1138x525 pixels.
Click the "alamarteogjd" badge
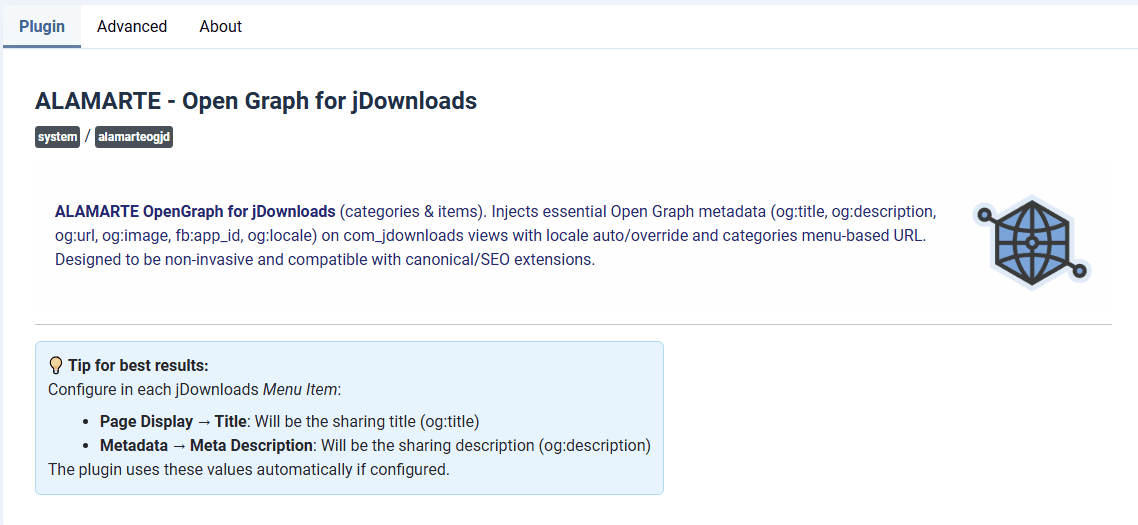pyautogui.click(x=134, y=137)
